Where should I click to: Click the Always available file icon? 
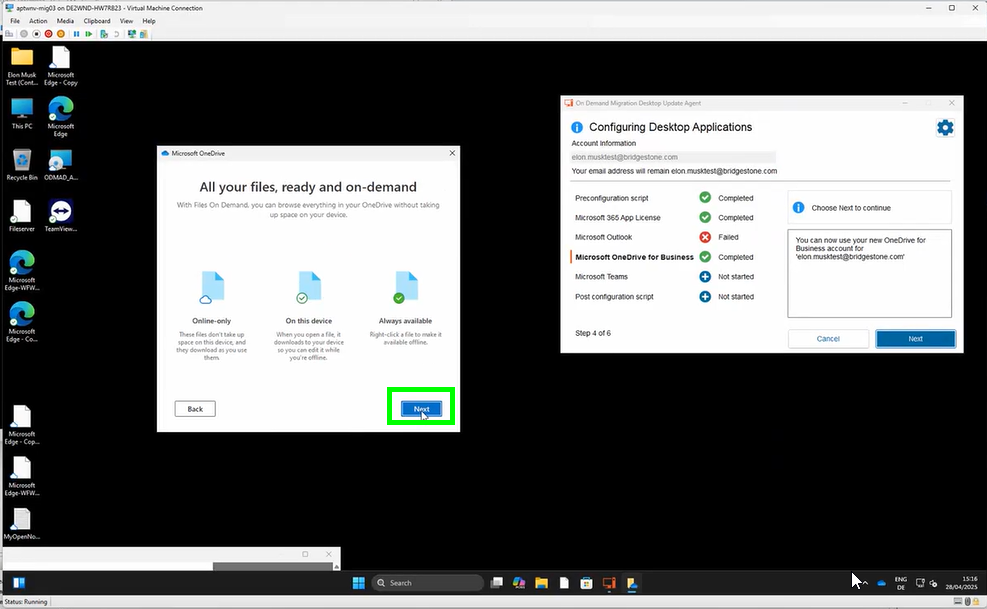[x=405, y=288]
